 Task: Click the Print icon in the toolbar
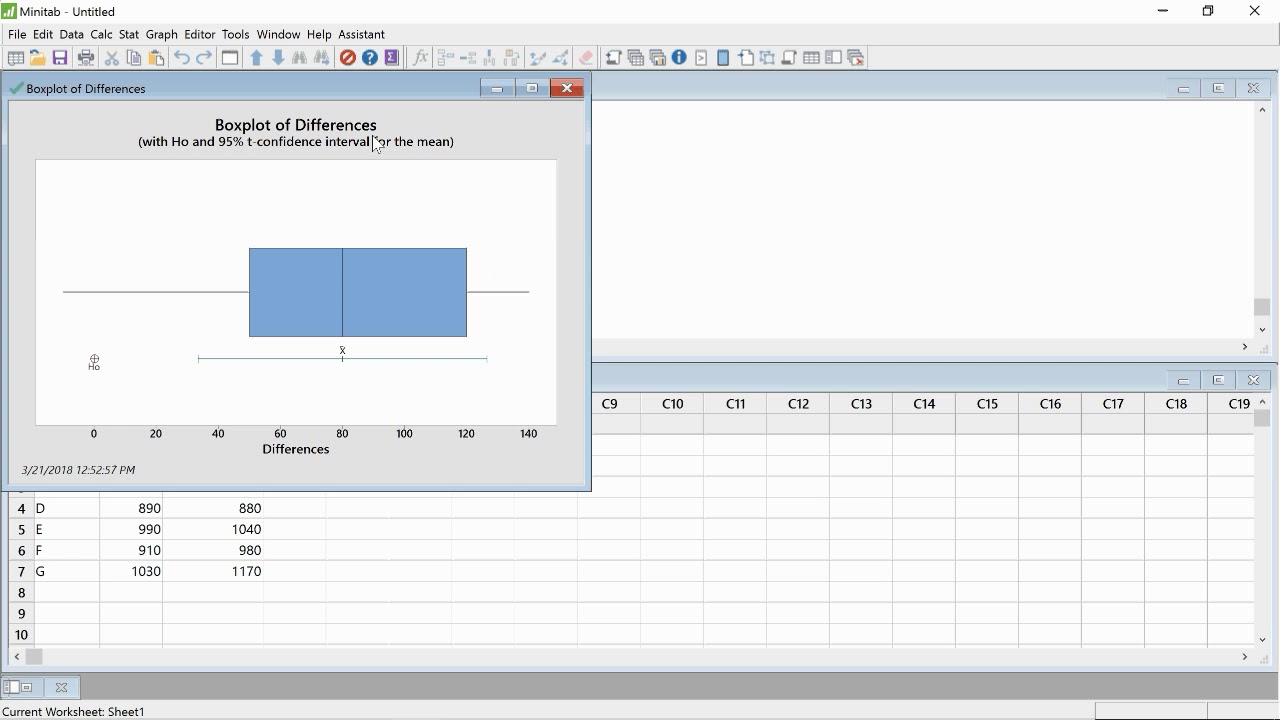(86, 58)
